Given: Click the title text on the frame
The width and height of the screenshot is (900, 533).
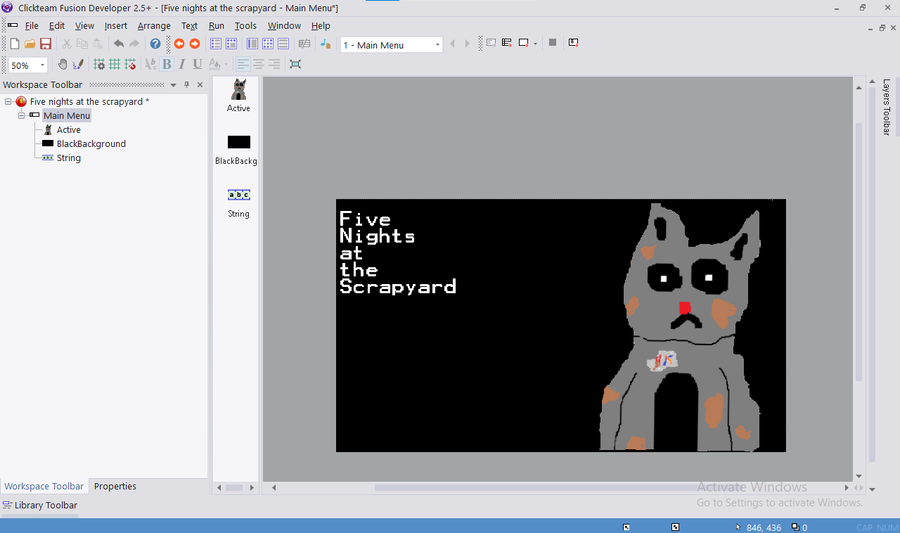Looking at the screenshot, I should [398, 252].
